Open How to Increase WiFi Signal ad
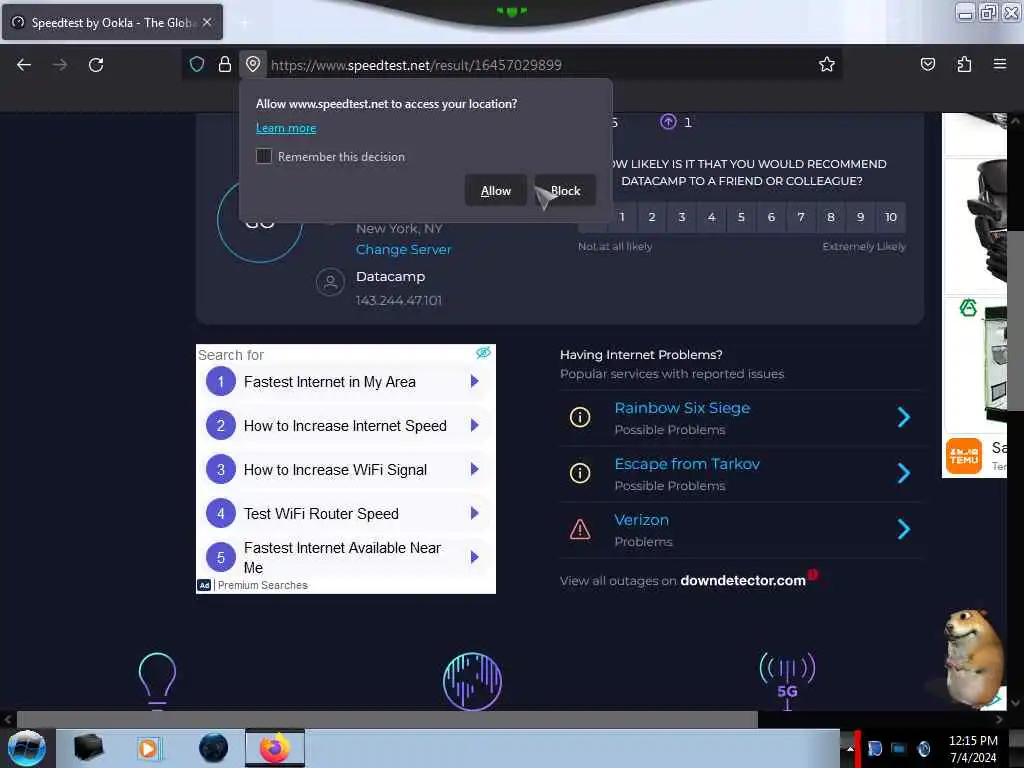Screen dimensions: 1024x768 pos(345,470)
